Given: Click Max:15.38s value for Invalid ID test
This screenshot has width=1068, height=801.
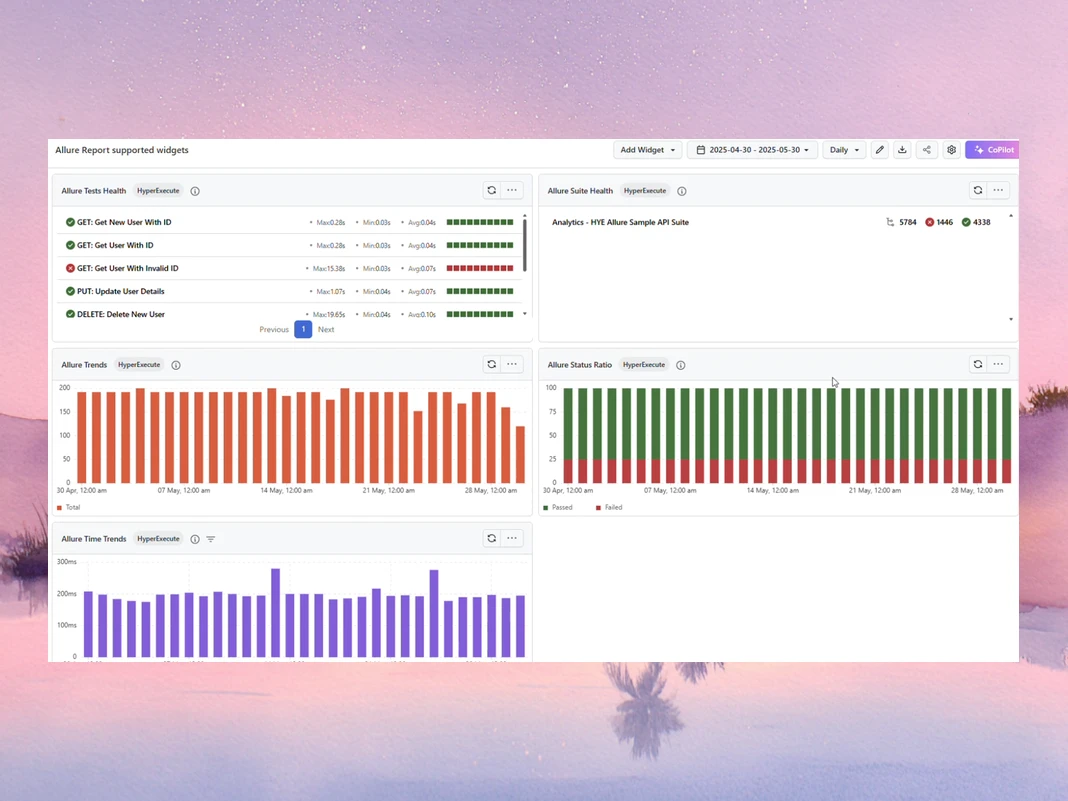Looking at the screenshot, I should (x=329, y=268).
